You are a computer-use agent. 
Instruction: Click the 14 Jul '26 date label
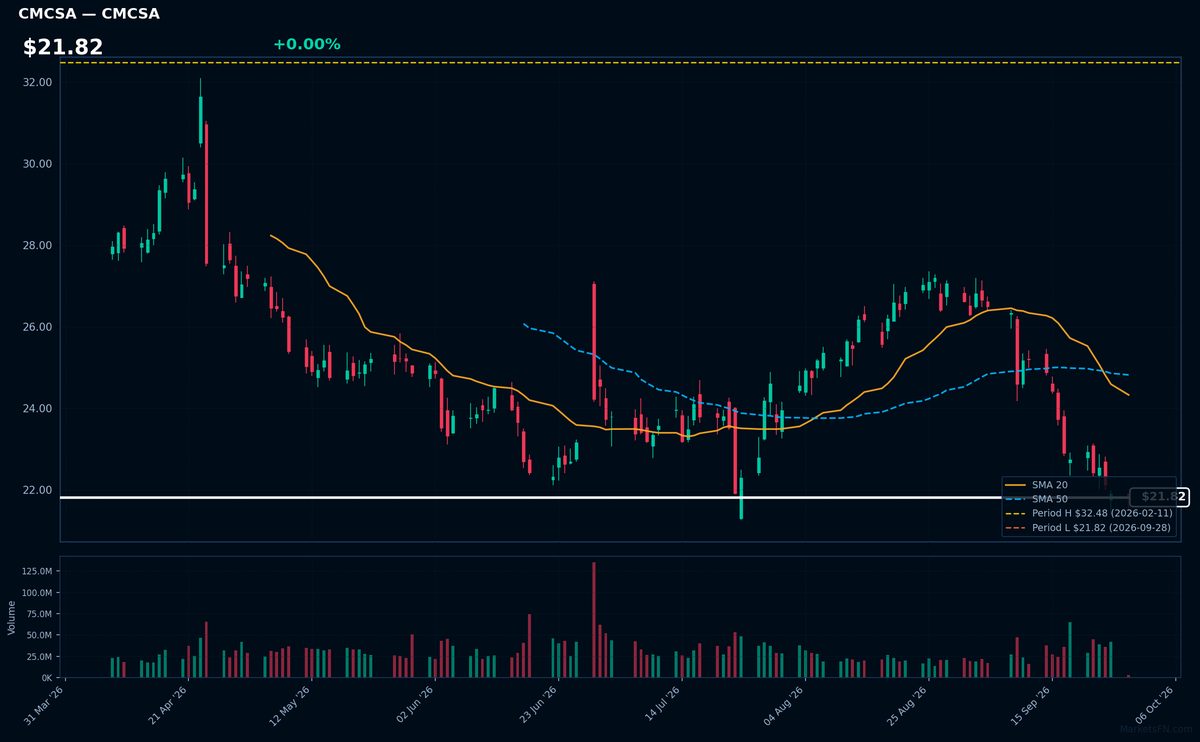pyautogui.click(x=664, y=703)
